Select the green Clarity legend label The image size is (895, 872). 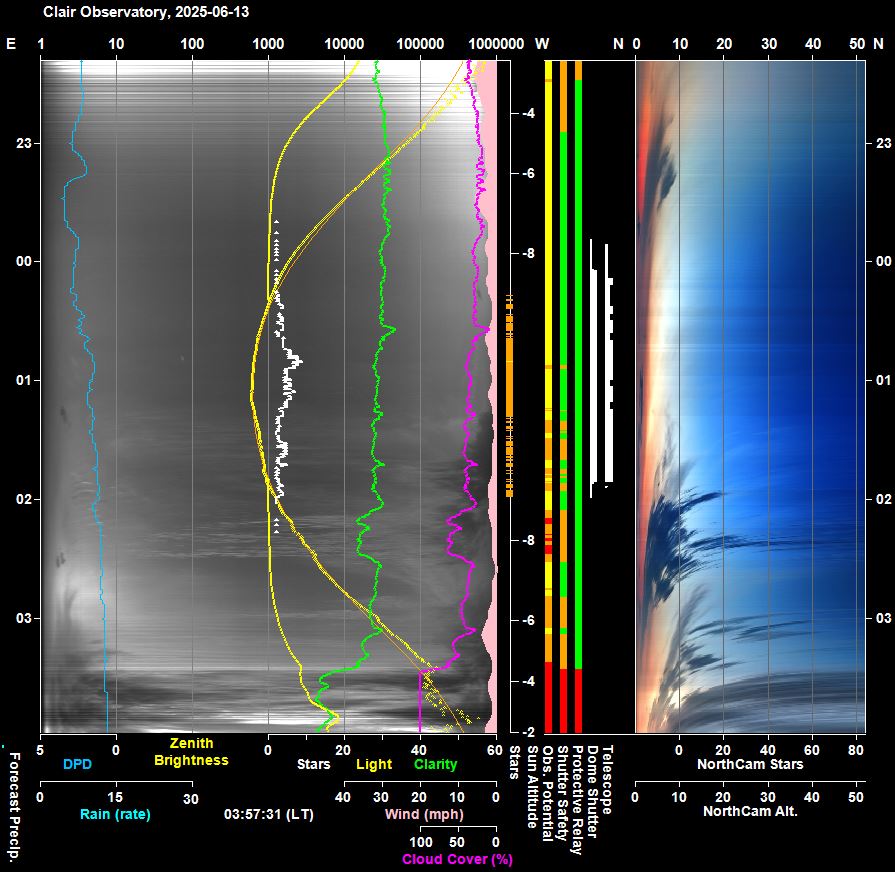click(x=435, y=764)
